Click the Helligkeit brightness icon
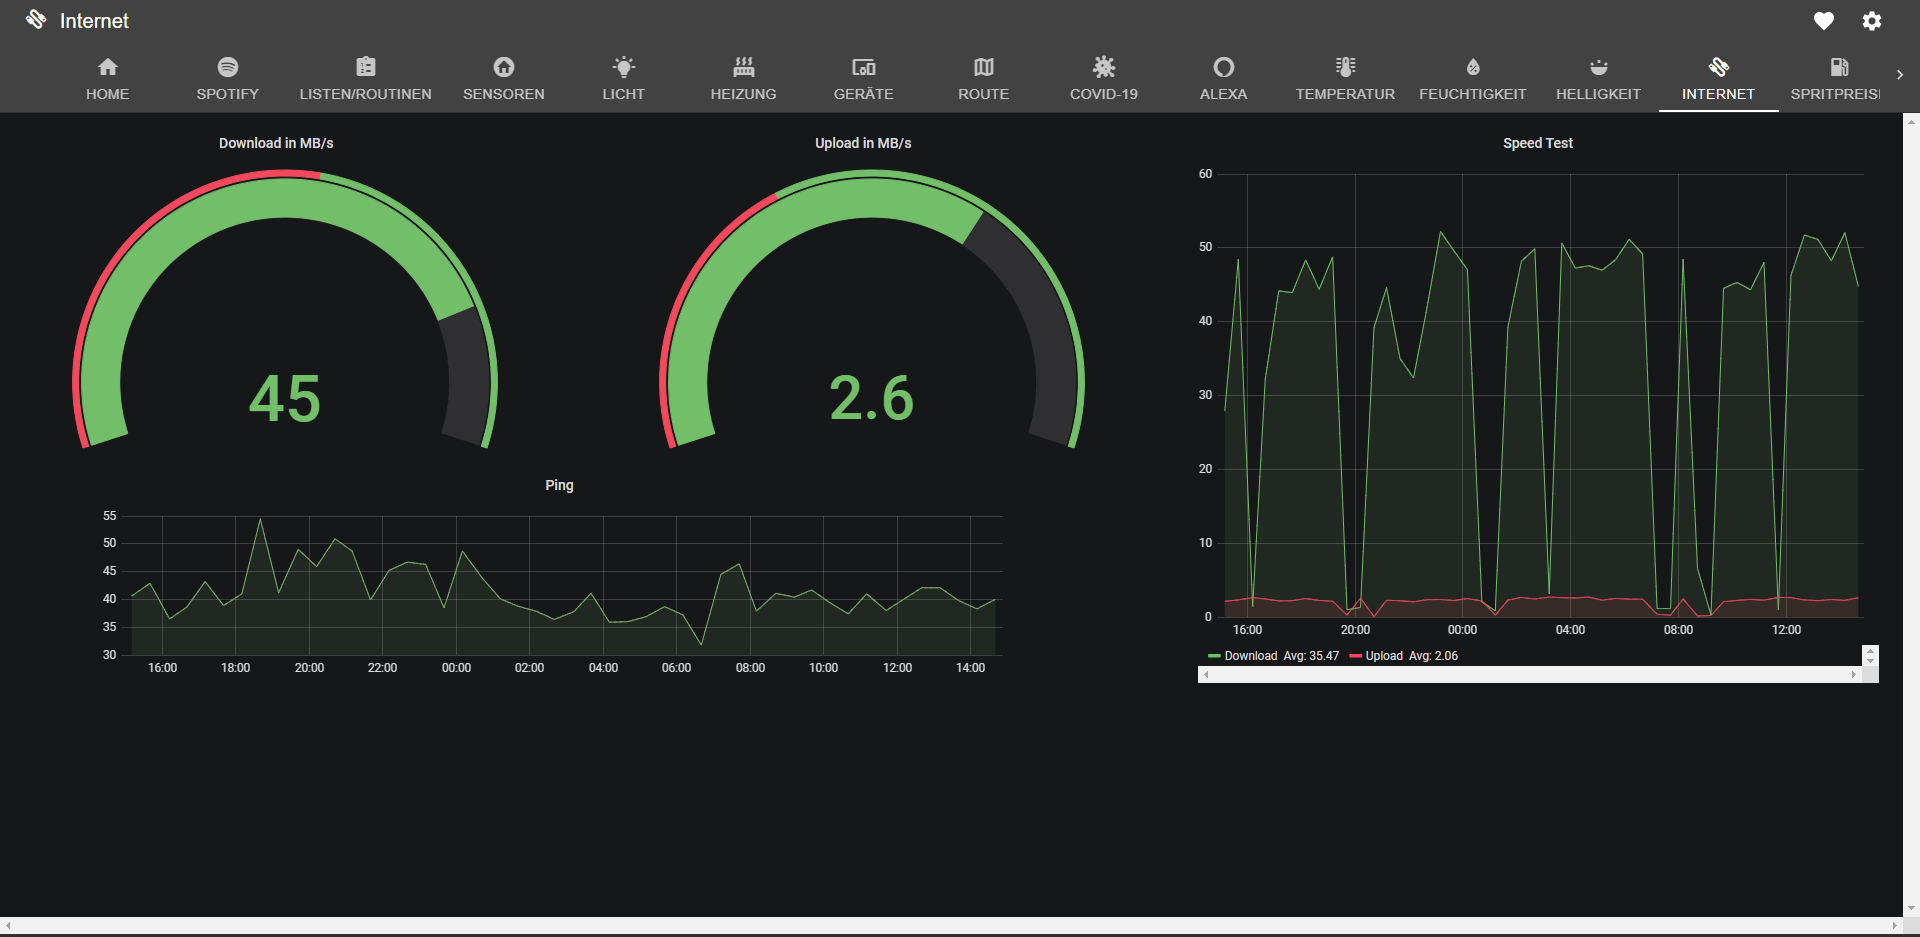The height and width of the screenshot is (937, 1920). pos(1599,67)
